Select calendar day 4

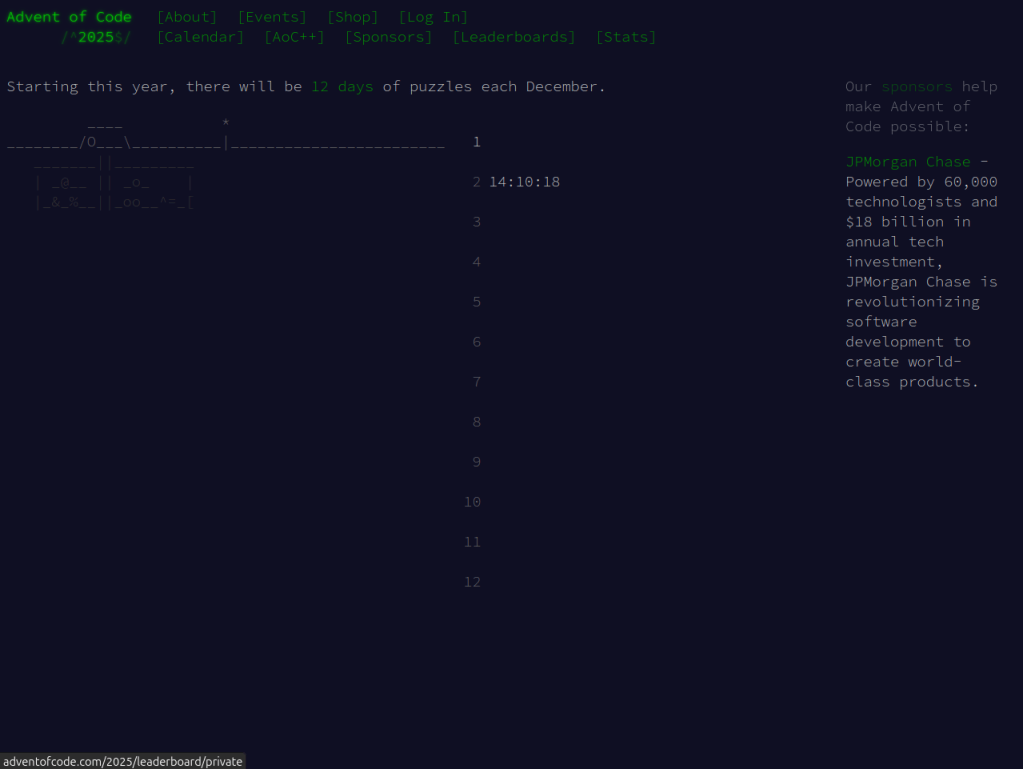click(x=477, y=262)
